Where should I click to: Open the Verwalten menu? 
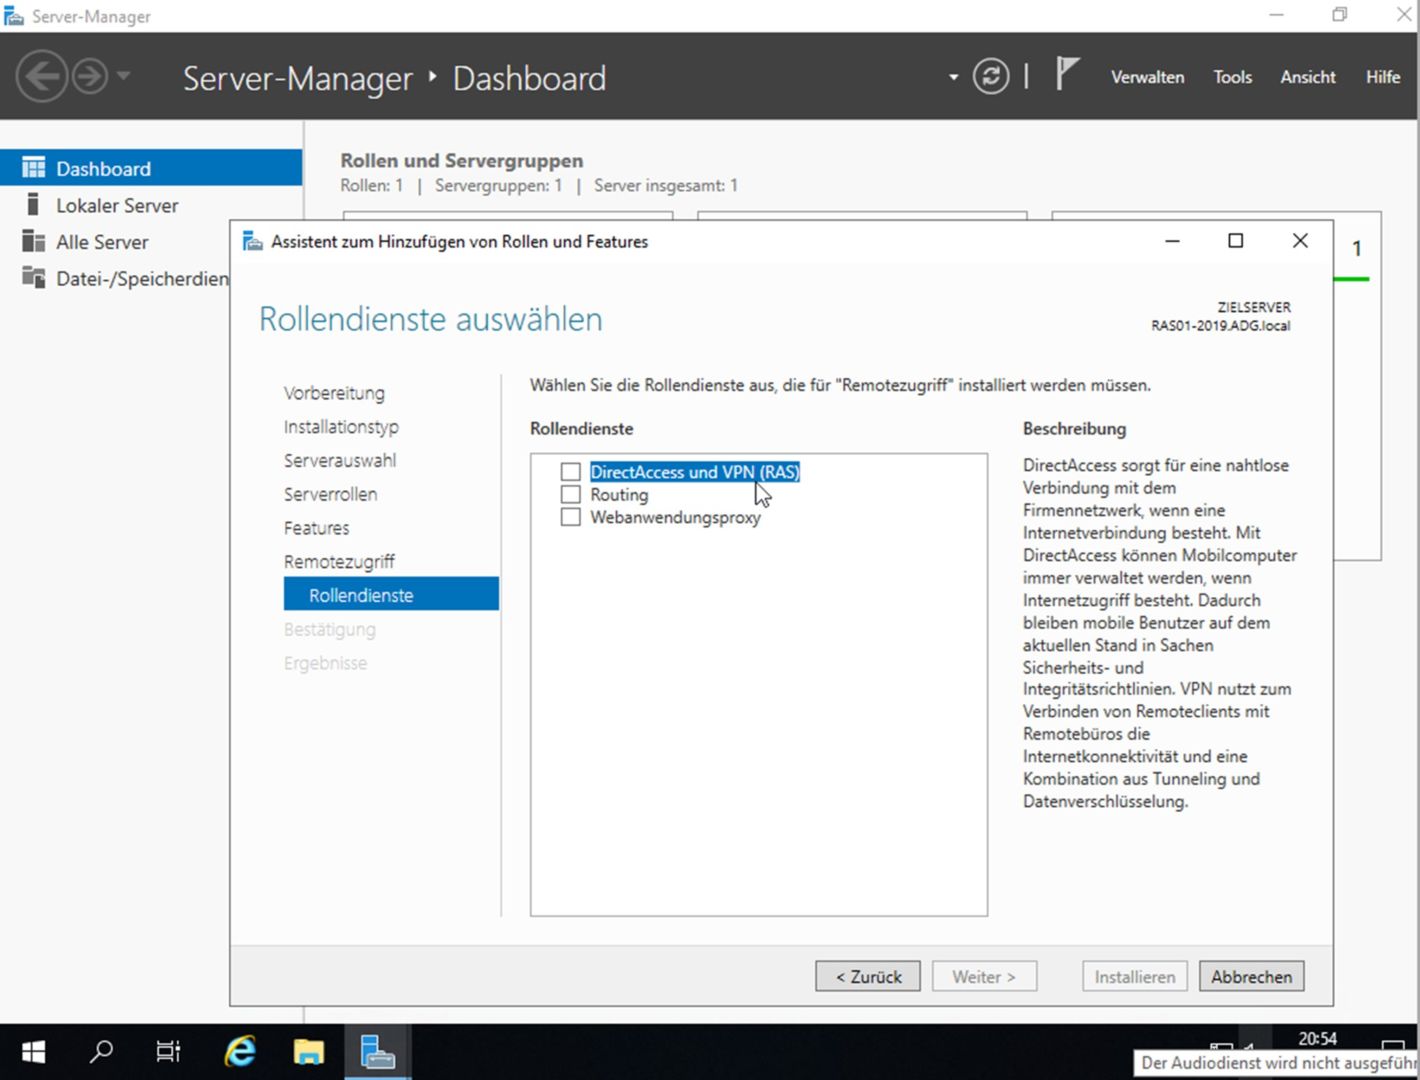coord(1147,77)
